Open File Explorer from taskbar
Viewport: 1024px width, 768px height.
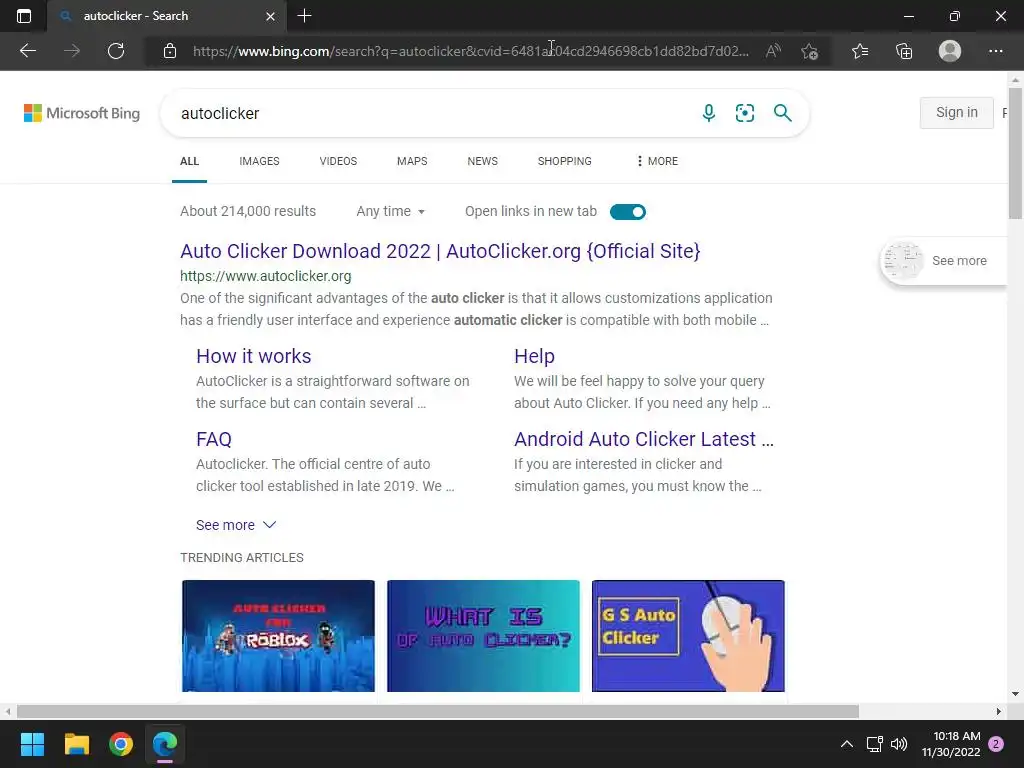[76, 744]
